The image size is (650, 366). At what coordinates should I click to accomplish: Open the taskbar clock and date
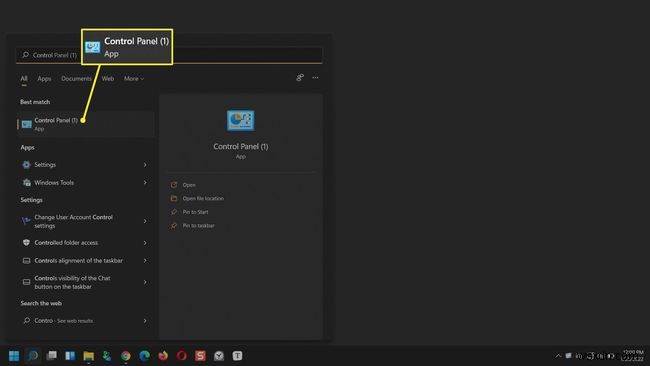click(633, 356)
